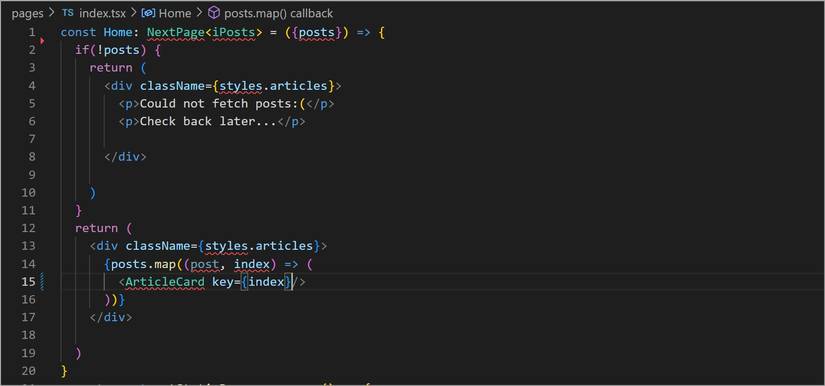
Task: Click the closing div tag on line 17
Action: point(111,318)
